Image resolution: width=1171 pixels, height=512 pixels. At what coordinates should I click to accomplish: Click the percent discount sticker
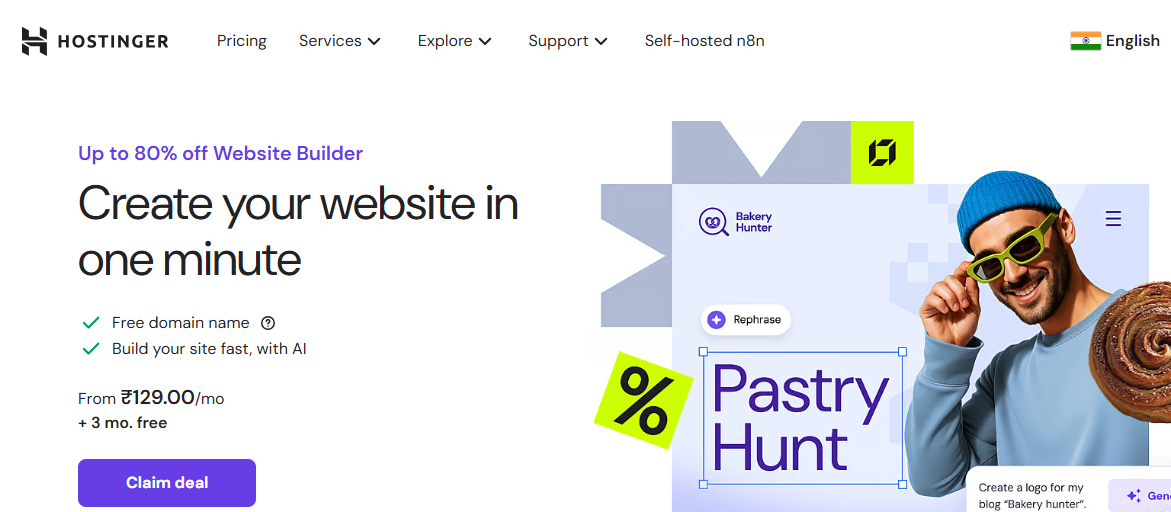click(643, 401)
